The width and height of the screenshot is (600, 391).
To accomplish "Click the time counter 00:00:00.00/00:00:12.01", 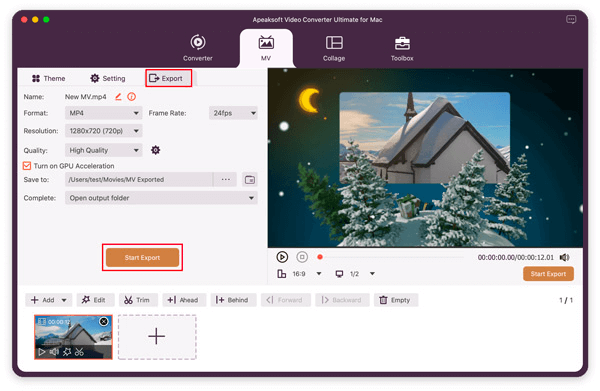I will (515, 257).
